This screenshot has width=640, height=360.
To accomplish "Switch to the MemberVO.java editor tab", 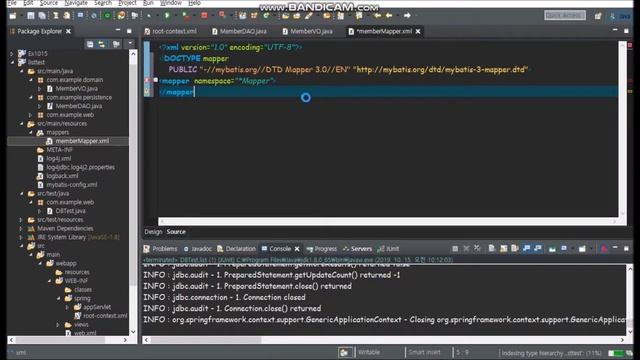I will coord(308,31).
